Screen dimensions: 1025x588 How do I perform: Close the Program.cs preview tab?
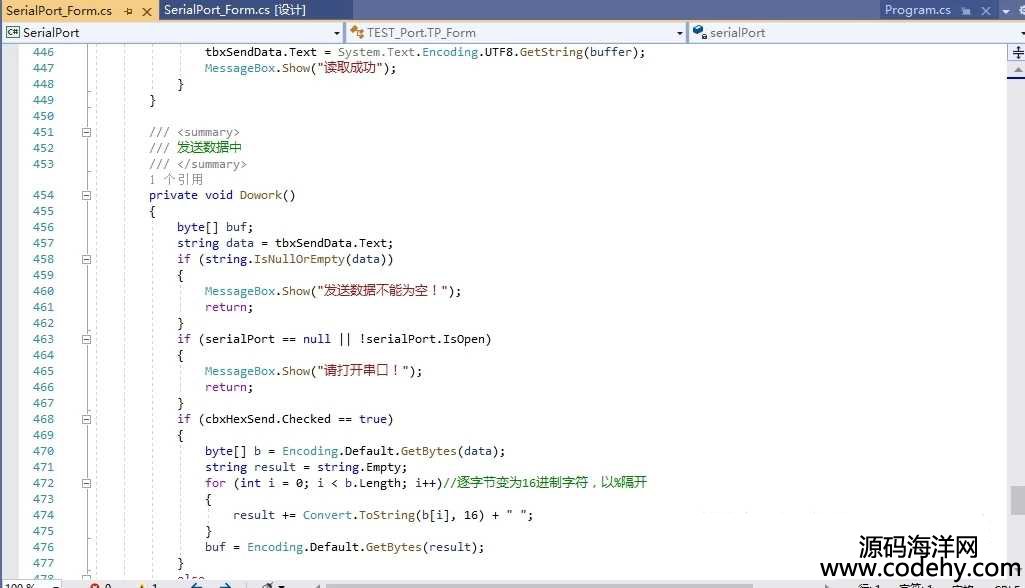pyautogui.click(x=986, y=10)
